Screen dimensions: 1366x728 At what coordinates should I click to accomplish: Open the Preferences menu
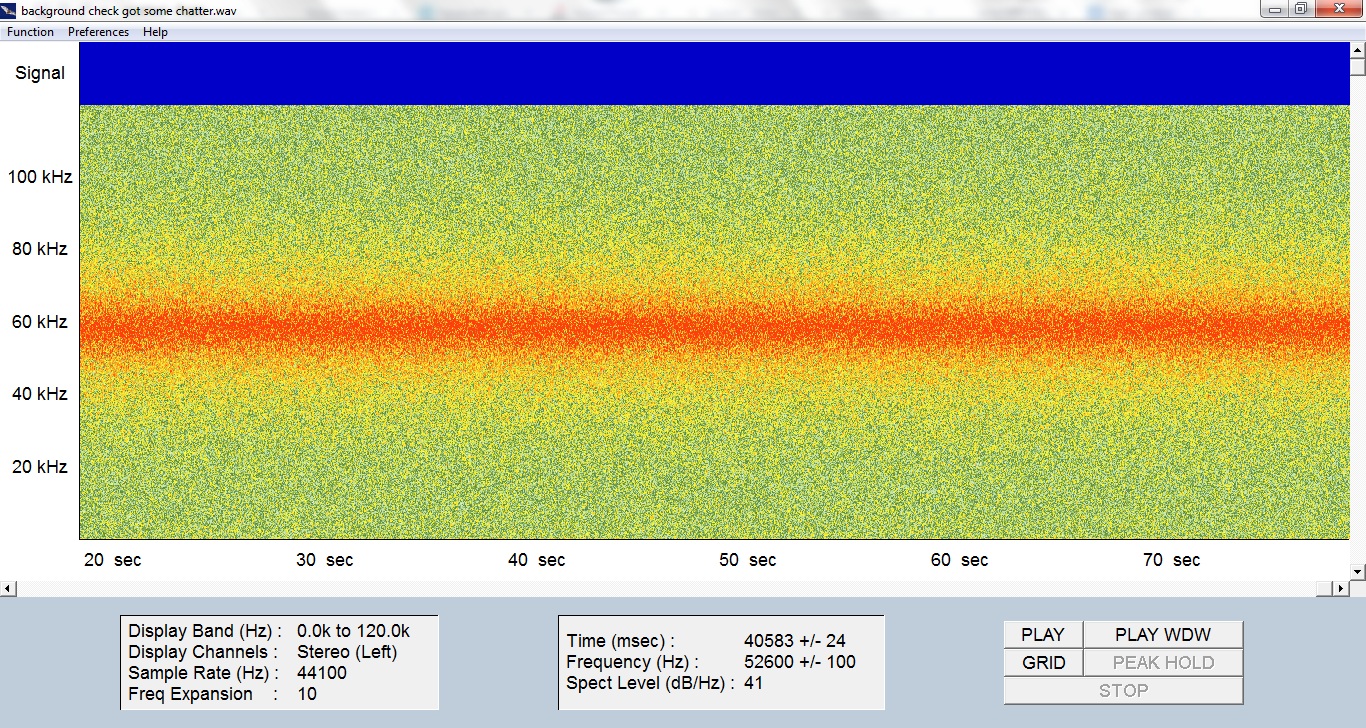[98, 32]
